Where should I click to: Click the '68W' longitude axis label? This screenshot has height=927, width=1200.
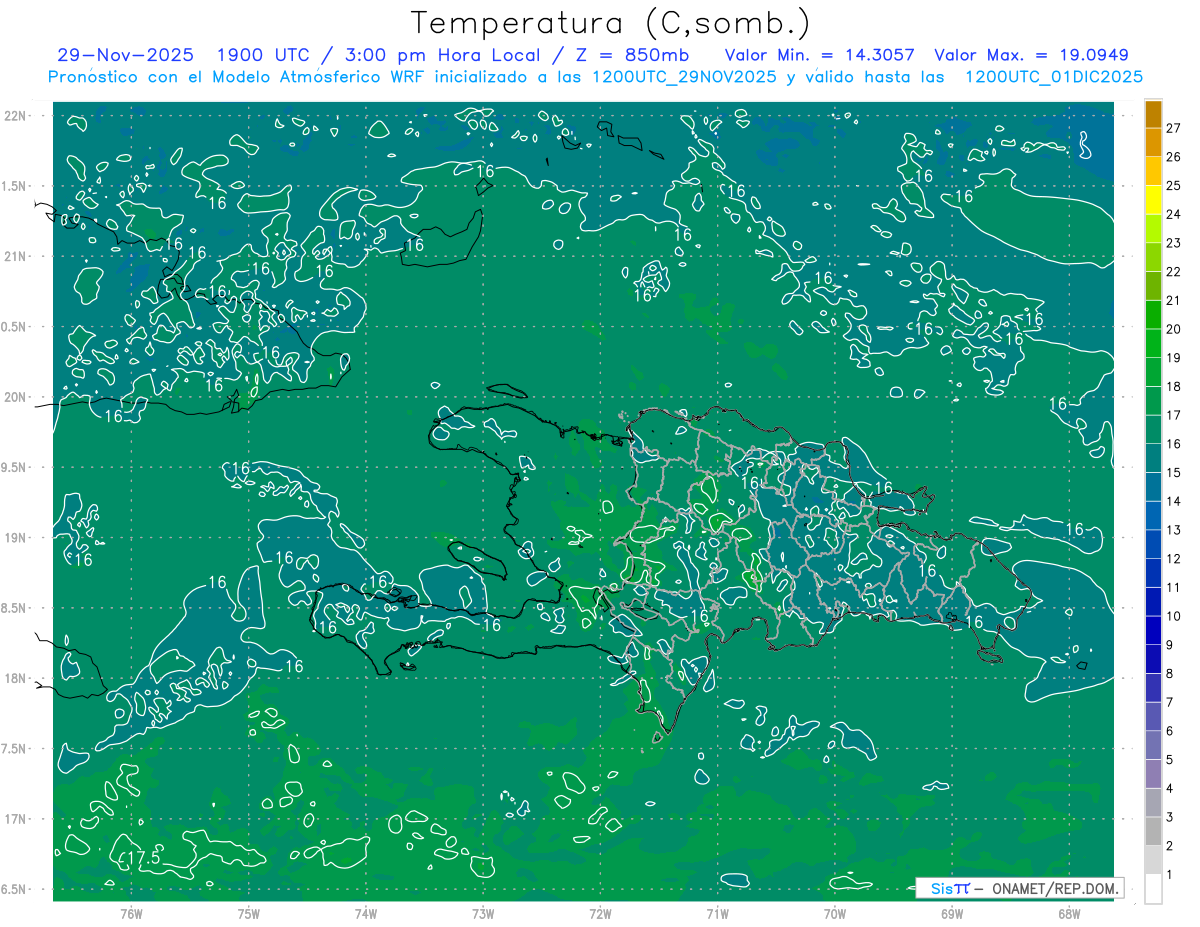[1069, 913]
